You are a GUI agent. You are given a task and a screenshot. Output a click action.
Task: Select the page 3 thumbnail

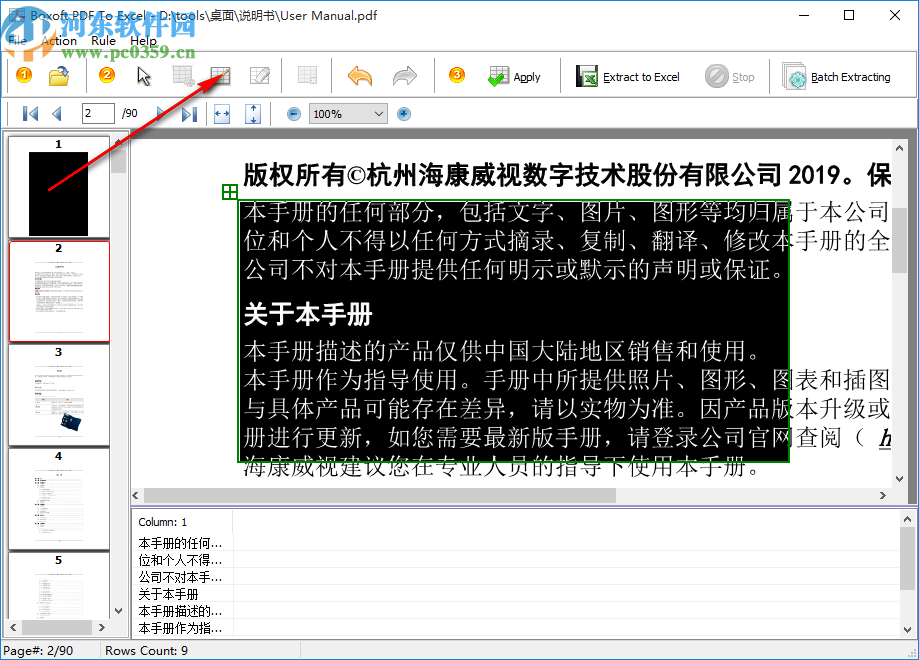[59, 394]
